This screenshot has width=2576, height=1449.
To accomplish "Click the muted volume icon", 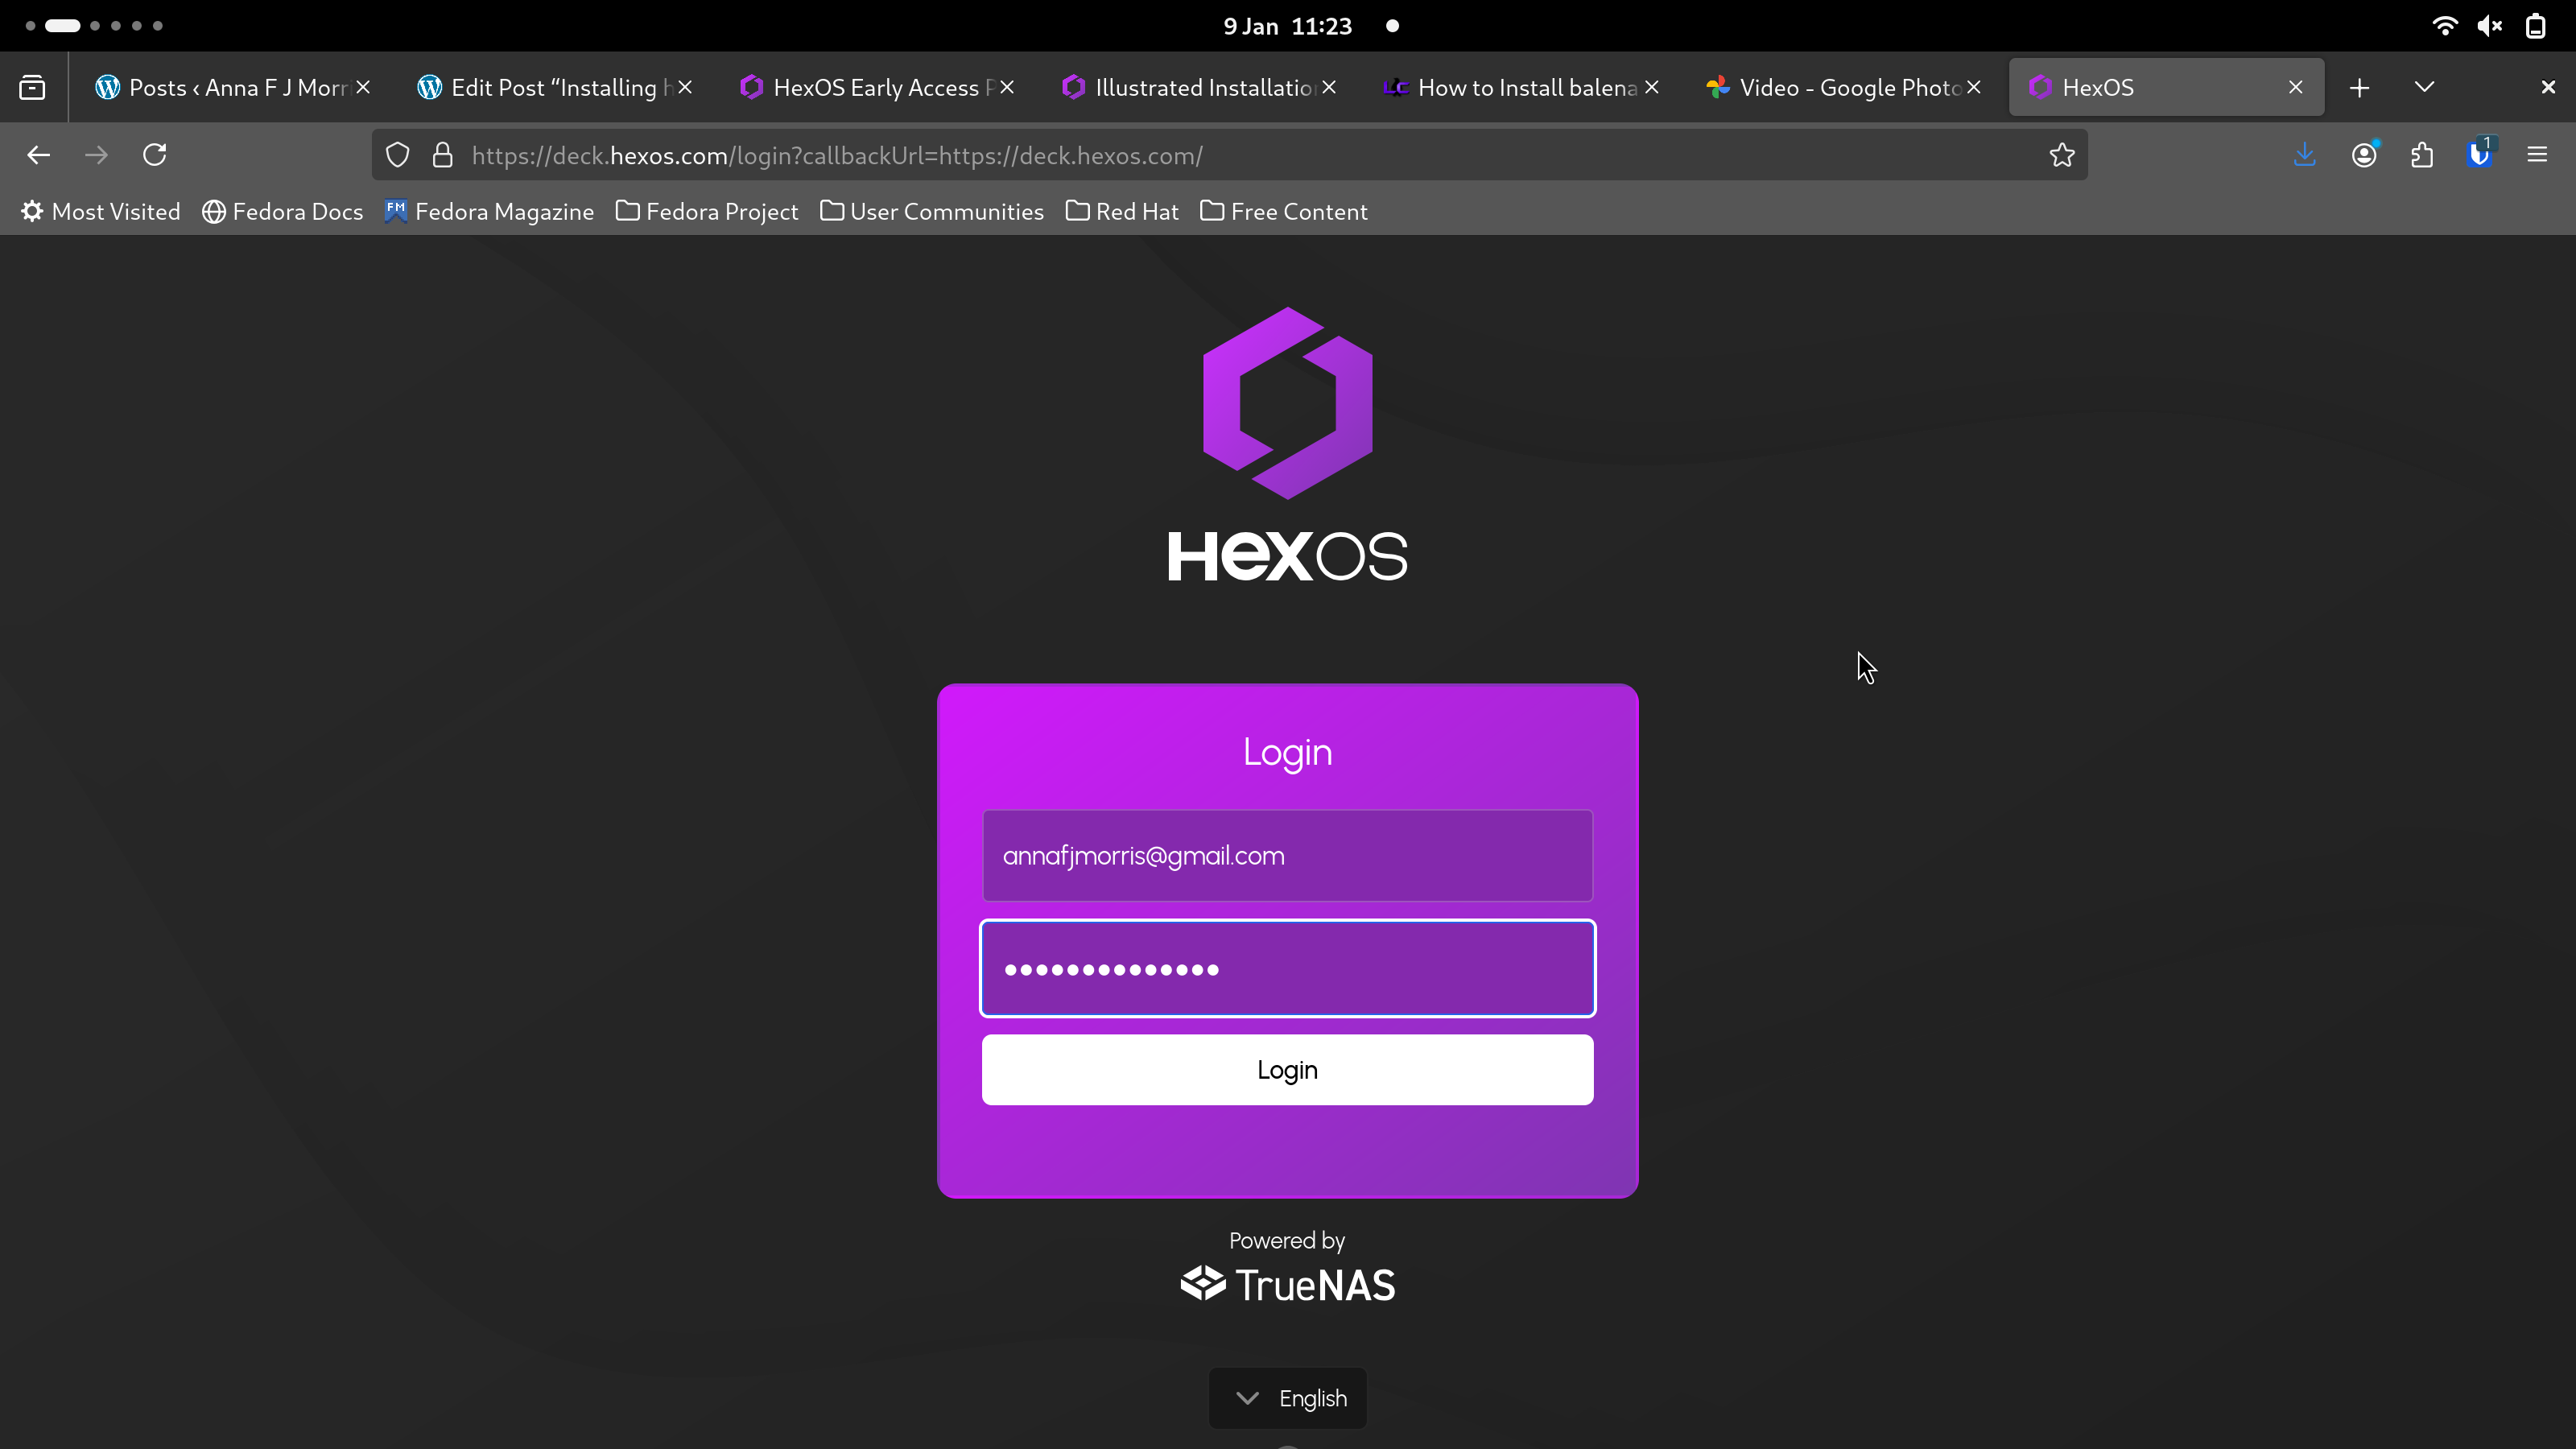I will (2490, 26).
